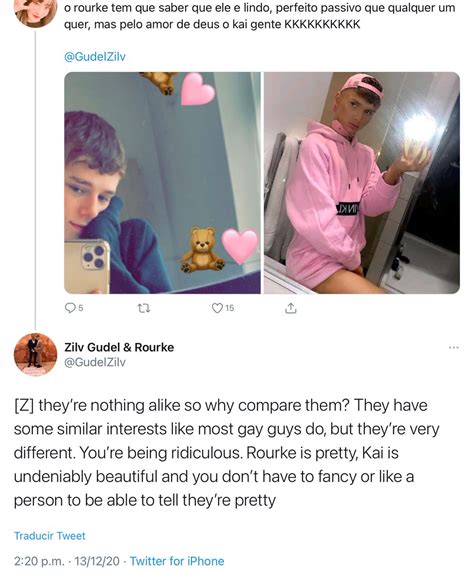Click the reply count number 5
Image resolution: width=474 pixels, height=579 pixels.
[x=80, y=308]
